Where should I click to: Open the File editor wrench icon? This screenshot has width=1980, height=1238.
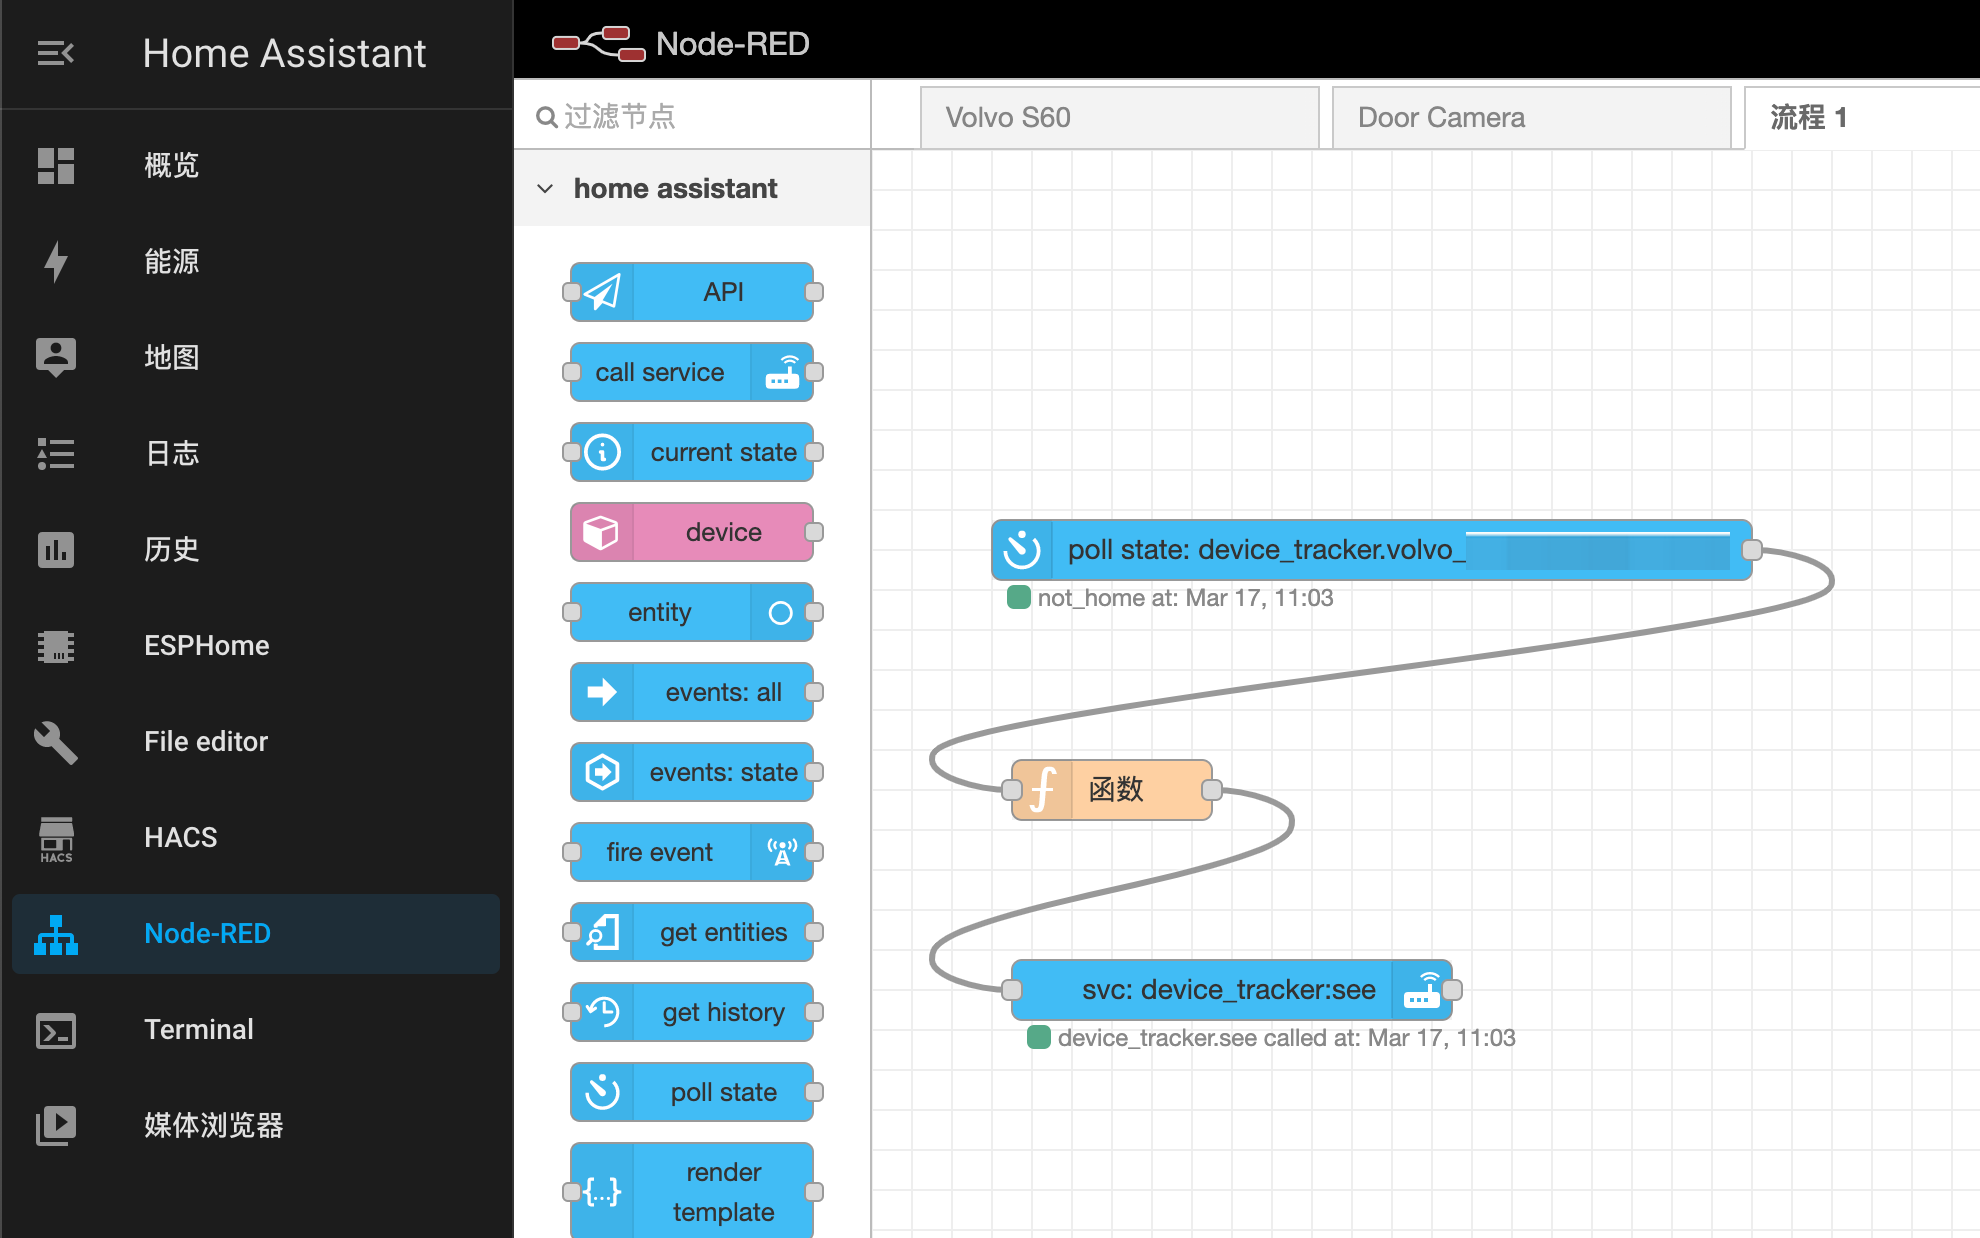56,742
